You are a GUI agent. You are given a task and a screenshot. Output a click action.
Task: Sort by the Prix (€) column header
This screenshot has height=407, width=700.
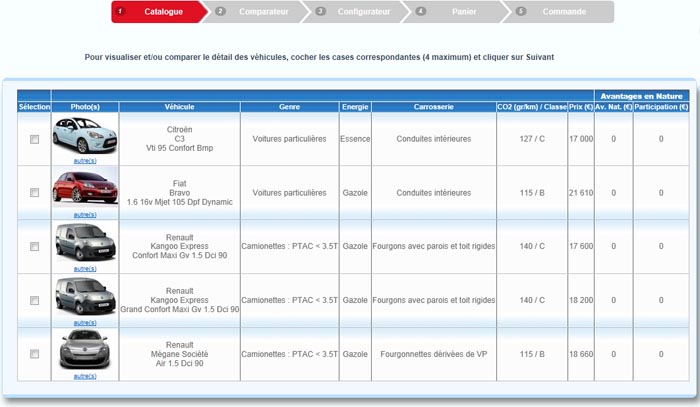[581, 106]
